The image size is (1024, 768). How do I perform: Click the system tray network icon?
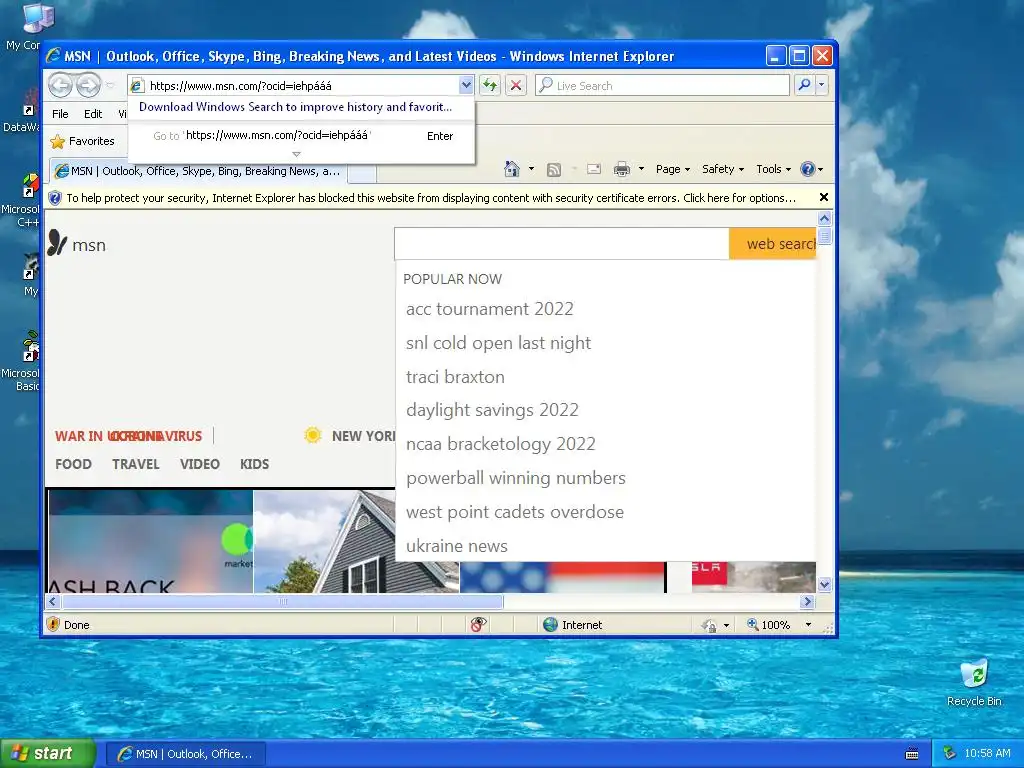click(x=950, y=753)
